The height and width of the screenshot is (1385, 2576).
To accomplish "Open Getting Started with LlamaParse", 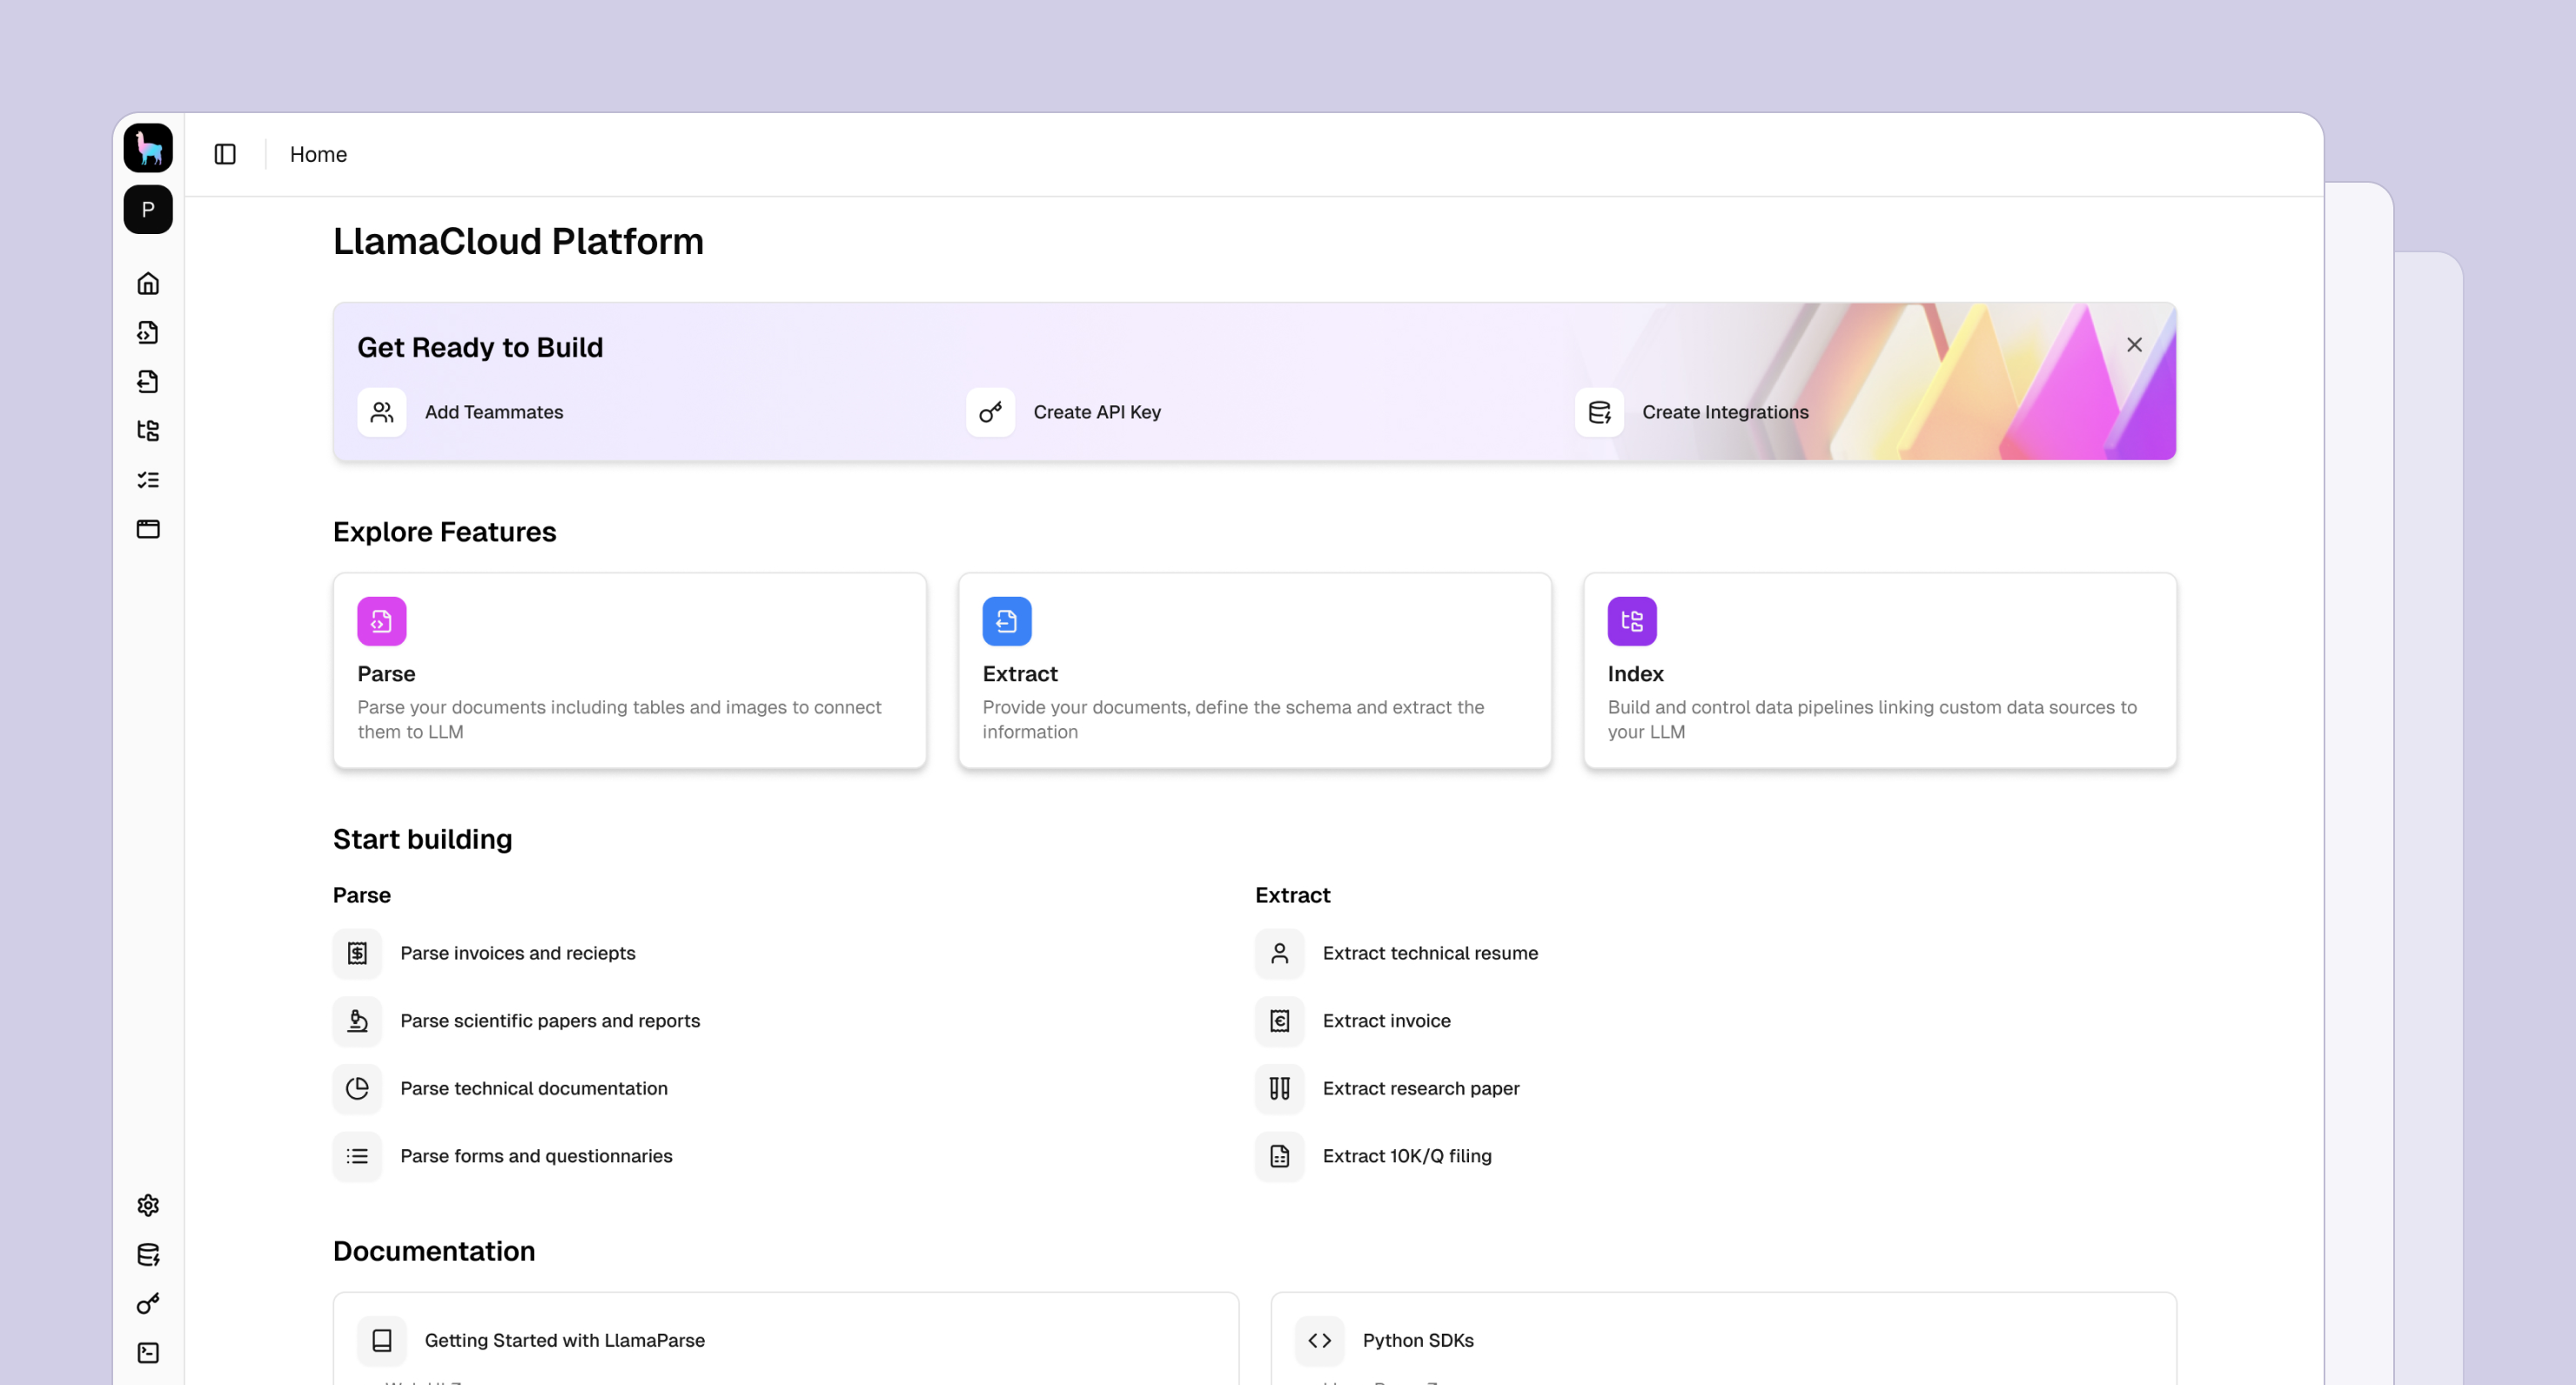I will (x=565, y=1340).
